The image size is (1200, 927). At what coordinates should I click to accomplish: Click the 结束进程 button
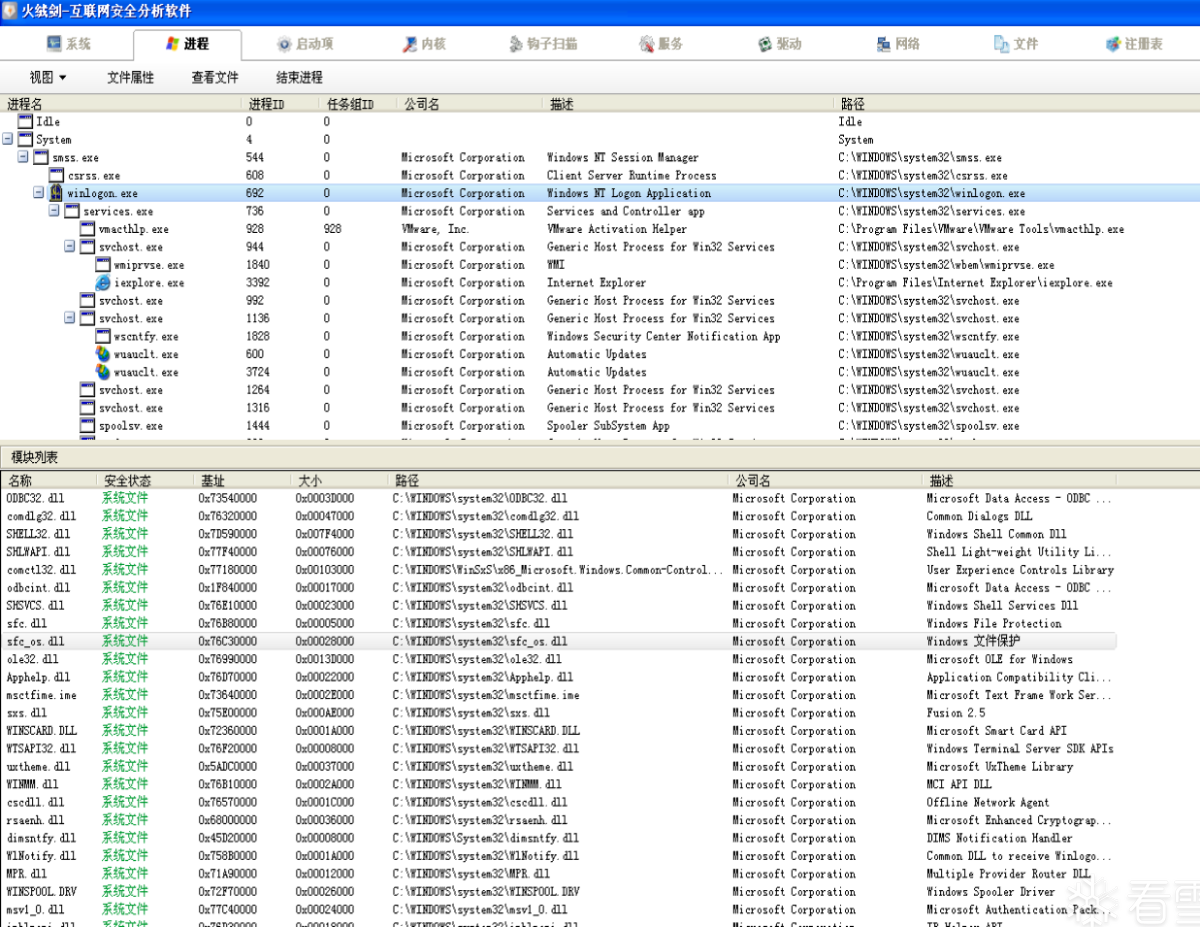[x=300, y=77]
